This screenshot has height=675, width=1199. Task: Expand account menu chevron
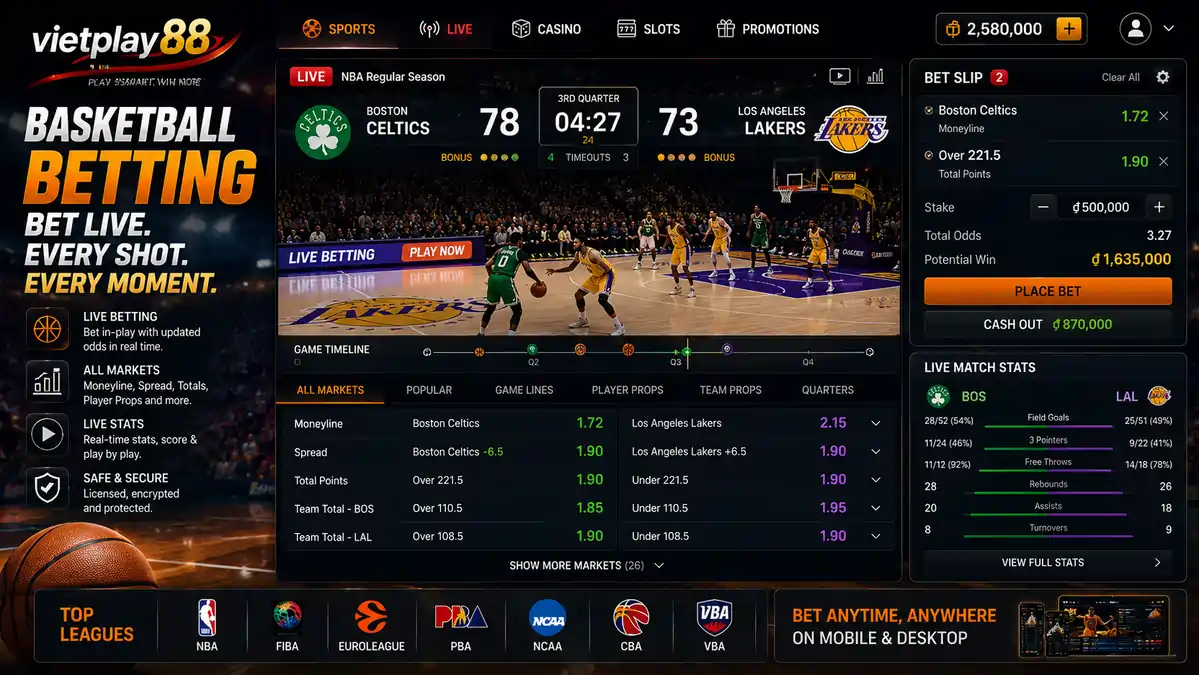[1168, 28]
